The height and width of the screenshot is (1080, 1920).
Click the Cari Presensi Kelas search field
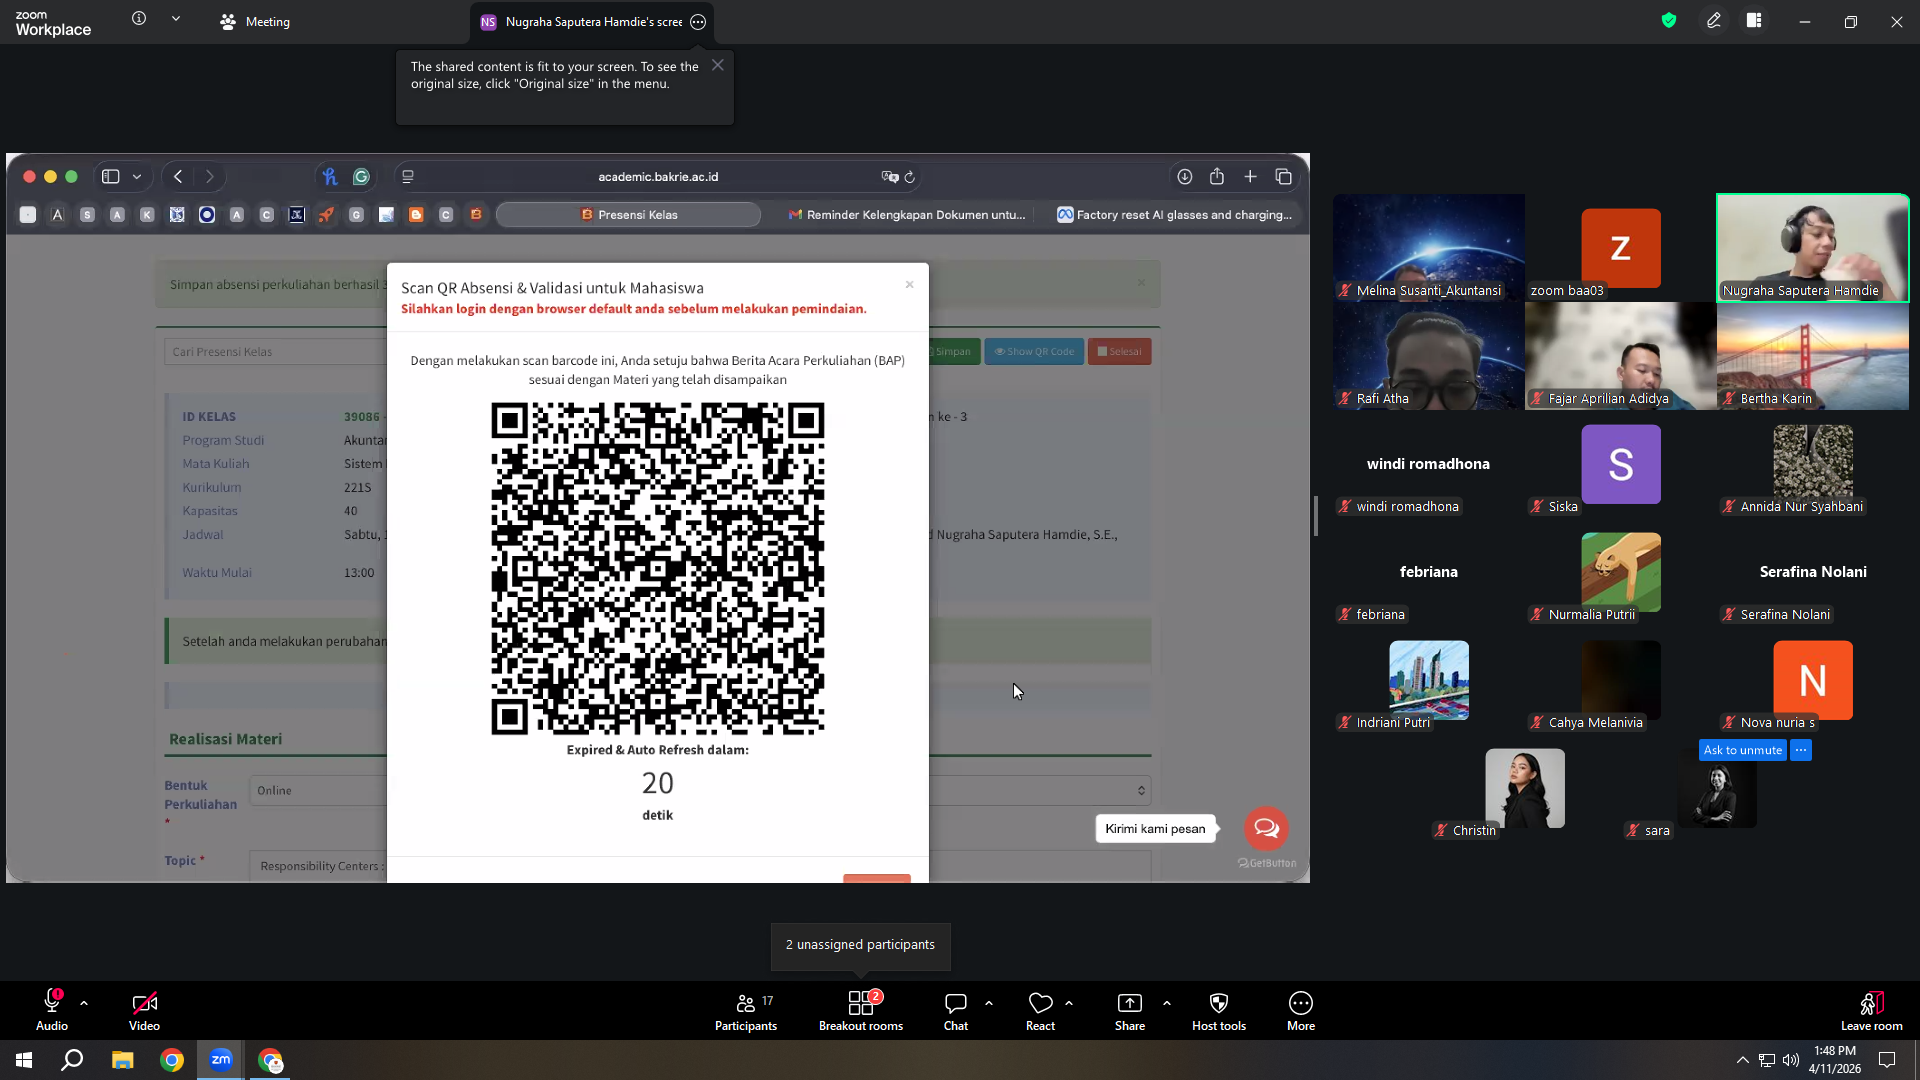tap(275, 352)
